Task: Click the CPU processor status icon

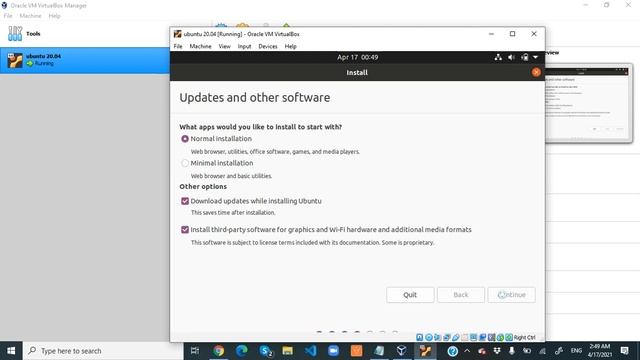Action: pos(491,338)
